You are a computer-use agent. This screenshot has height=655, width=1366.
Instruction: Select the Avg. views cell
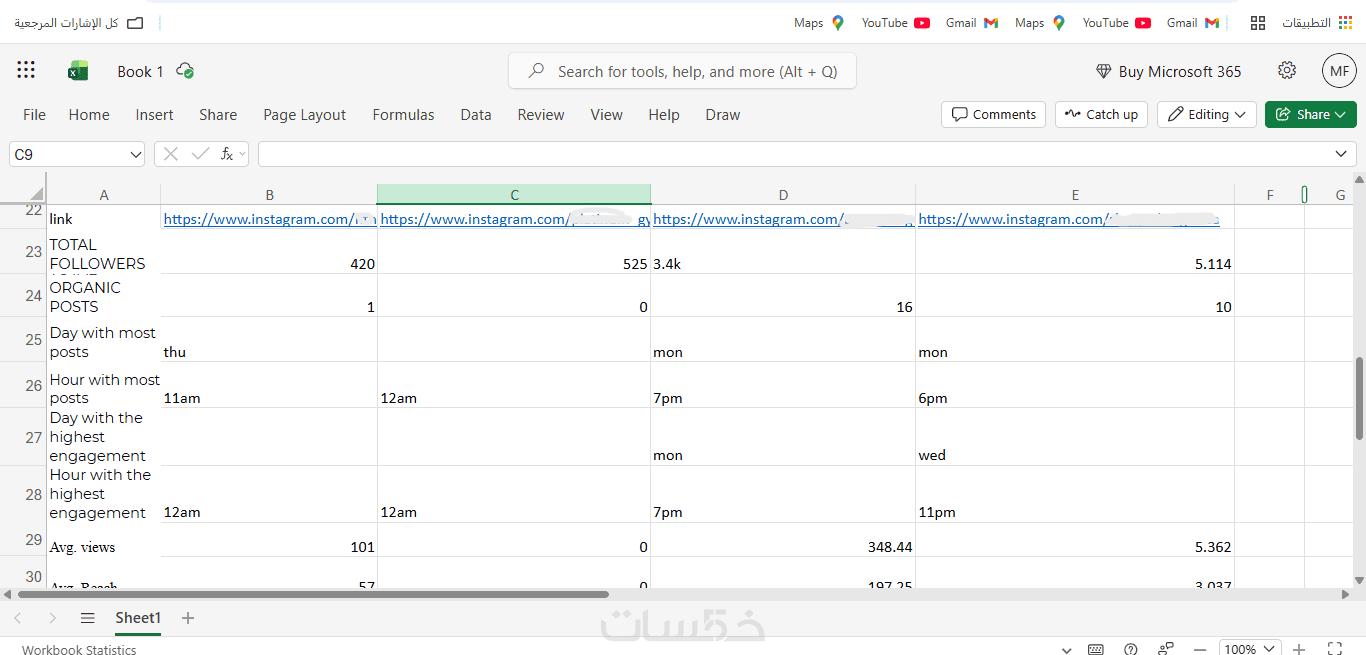[x=104, y=540]
